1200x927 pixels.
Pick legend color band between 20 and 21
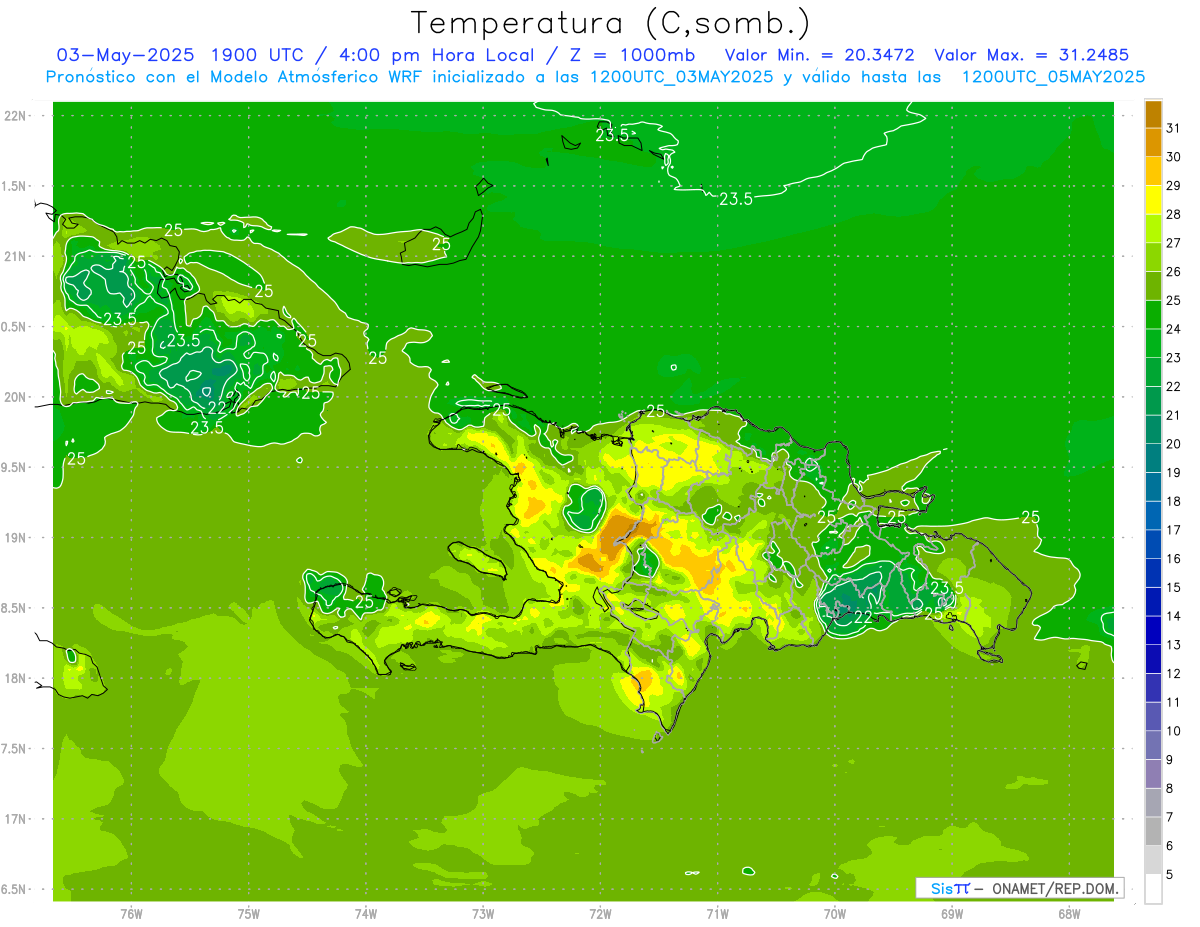(x=1153, y=429)
